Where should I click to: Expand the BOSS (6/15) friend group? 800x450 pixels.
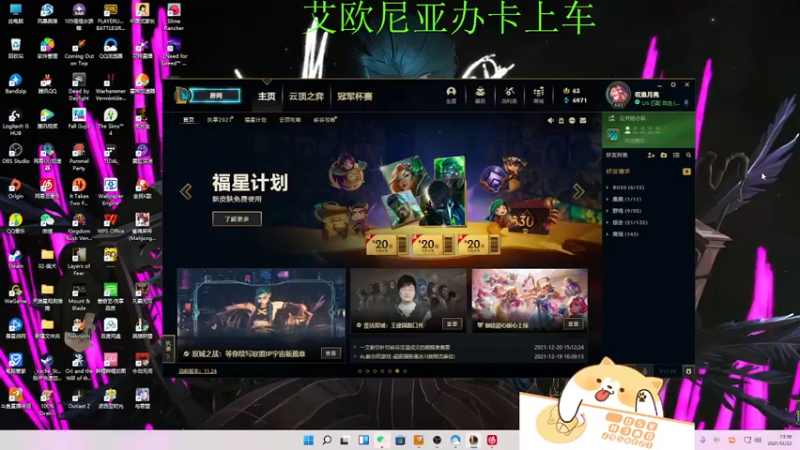point(626,187)
